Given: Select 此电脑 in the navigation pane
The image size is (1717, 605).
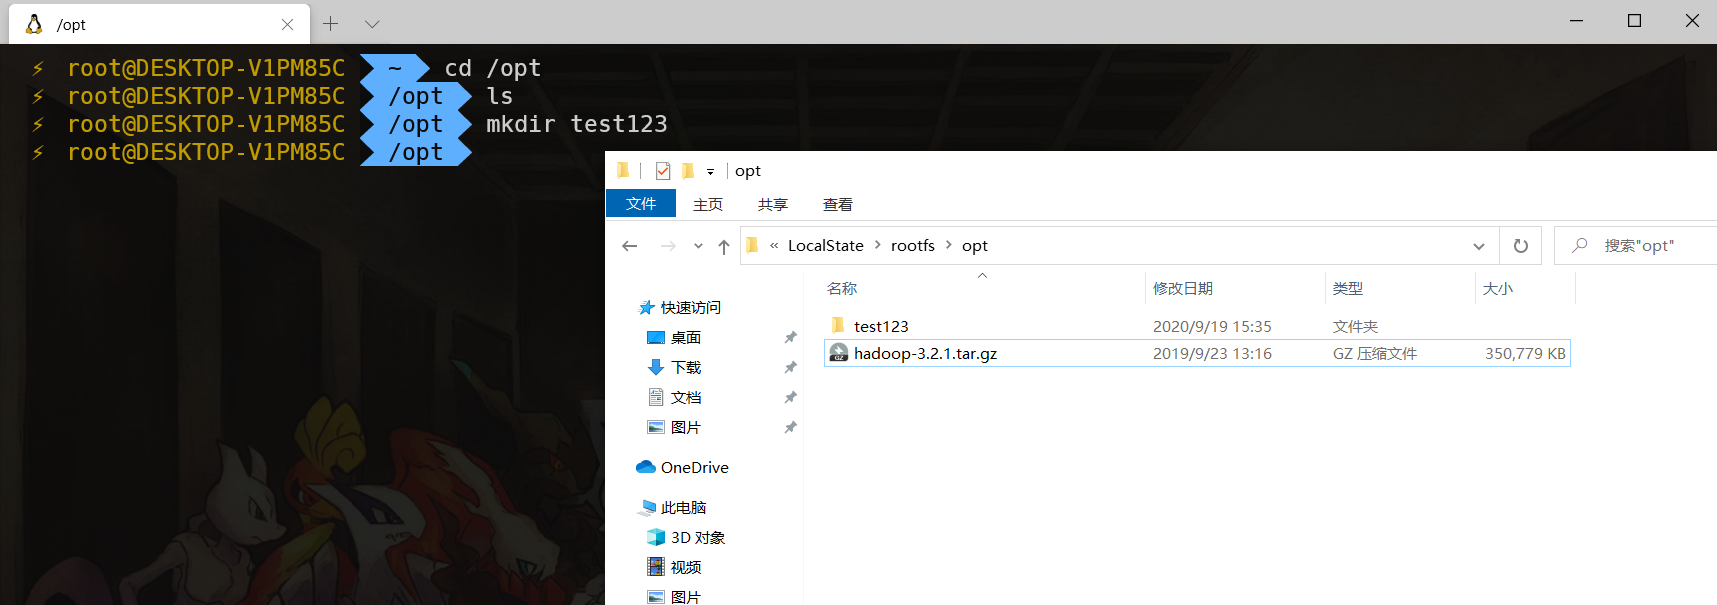Looking at the screenshot, I should point(684,507).
